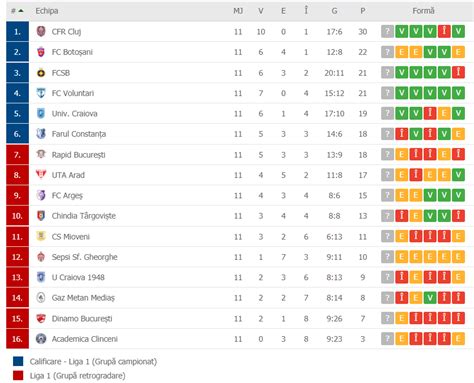
Task: Click the FC Voluntari crest icon
Action: point(41,93)
